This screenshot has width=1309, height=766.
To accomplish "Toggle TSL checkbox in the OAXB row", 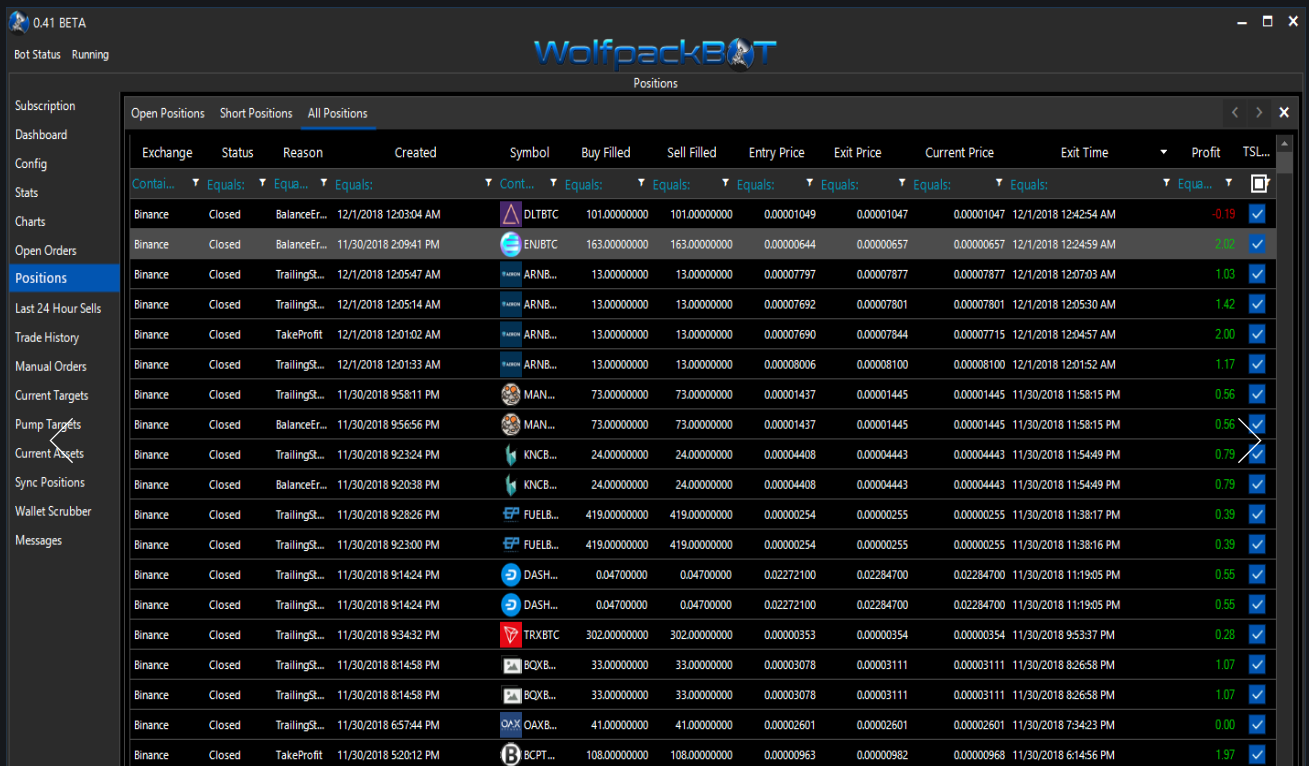I will coord(1257,724).
